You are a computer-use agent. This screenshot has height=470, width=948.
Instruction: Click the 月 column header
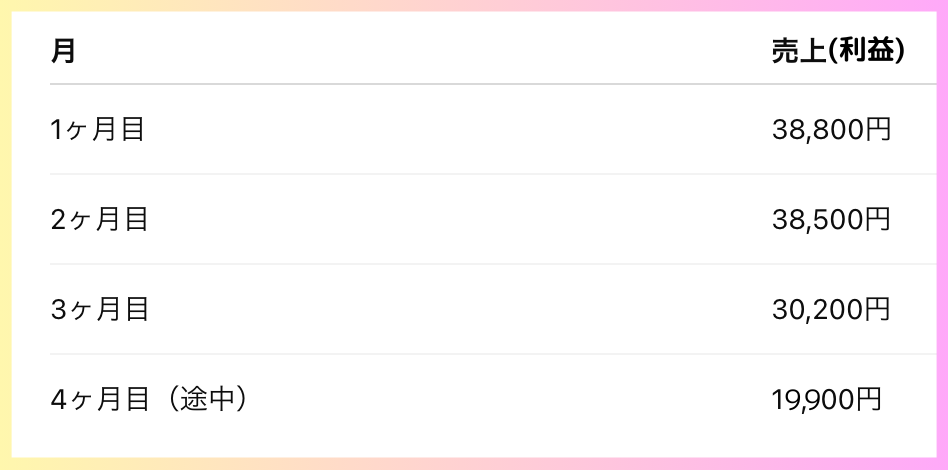tap(63, 51)
